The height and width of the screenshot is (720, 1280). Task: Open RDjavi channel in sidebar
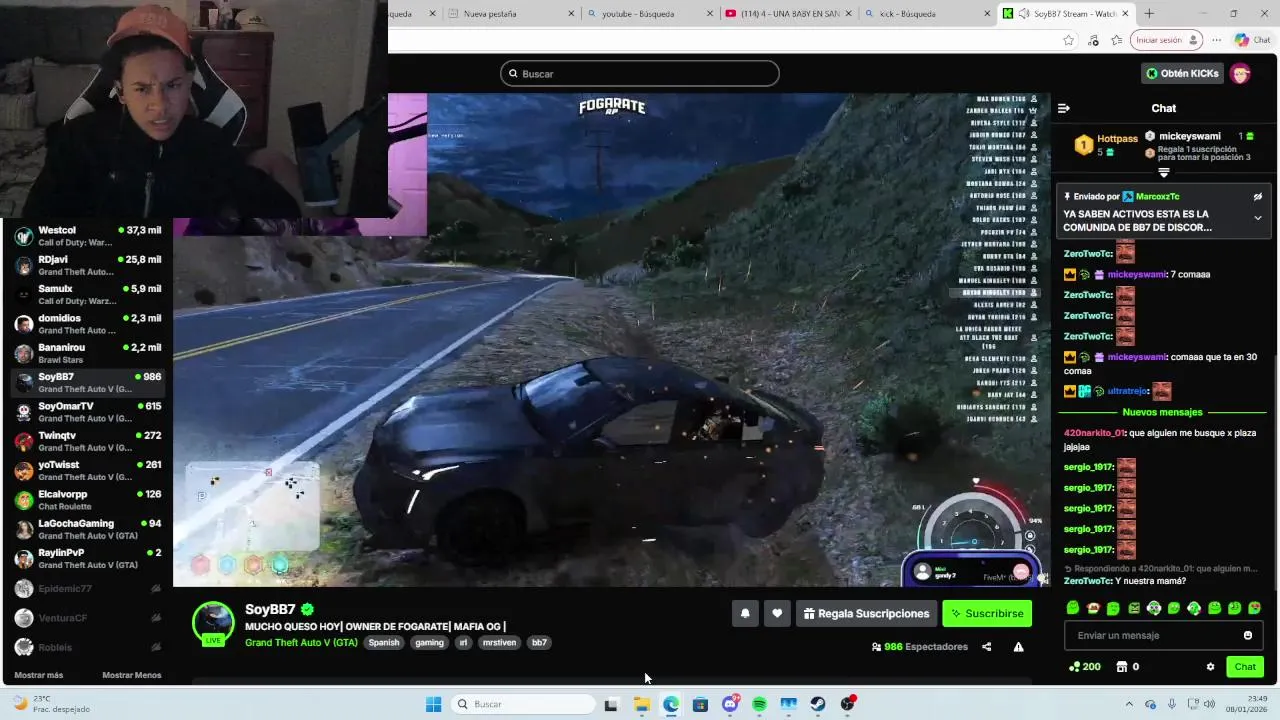coord(88,265)
